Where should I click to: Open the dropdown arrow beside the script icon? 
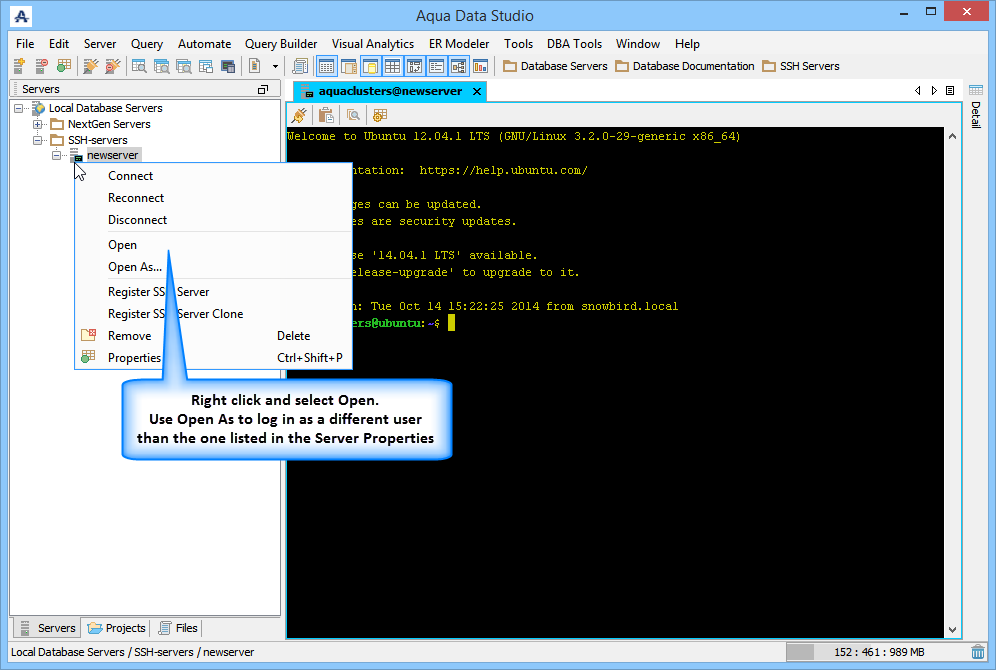click(x=275, y=66)
